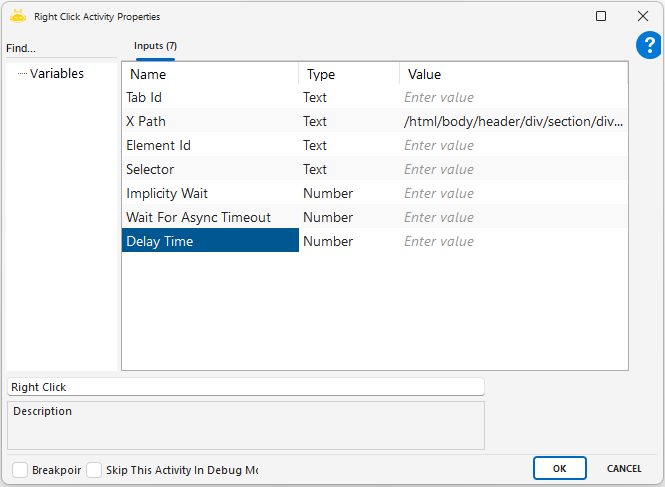Image resolution: width=665 pixels, height=487 pixels.
Task: Close the properties dialog window
Action: pos(643,16)
